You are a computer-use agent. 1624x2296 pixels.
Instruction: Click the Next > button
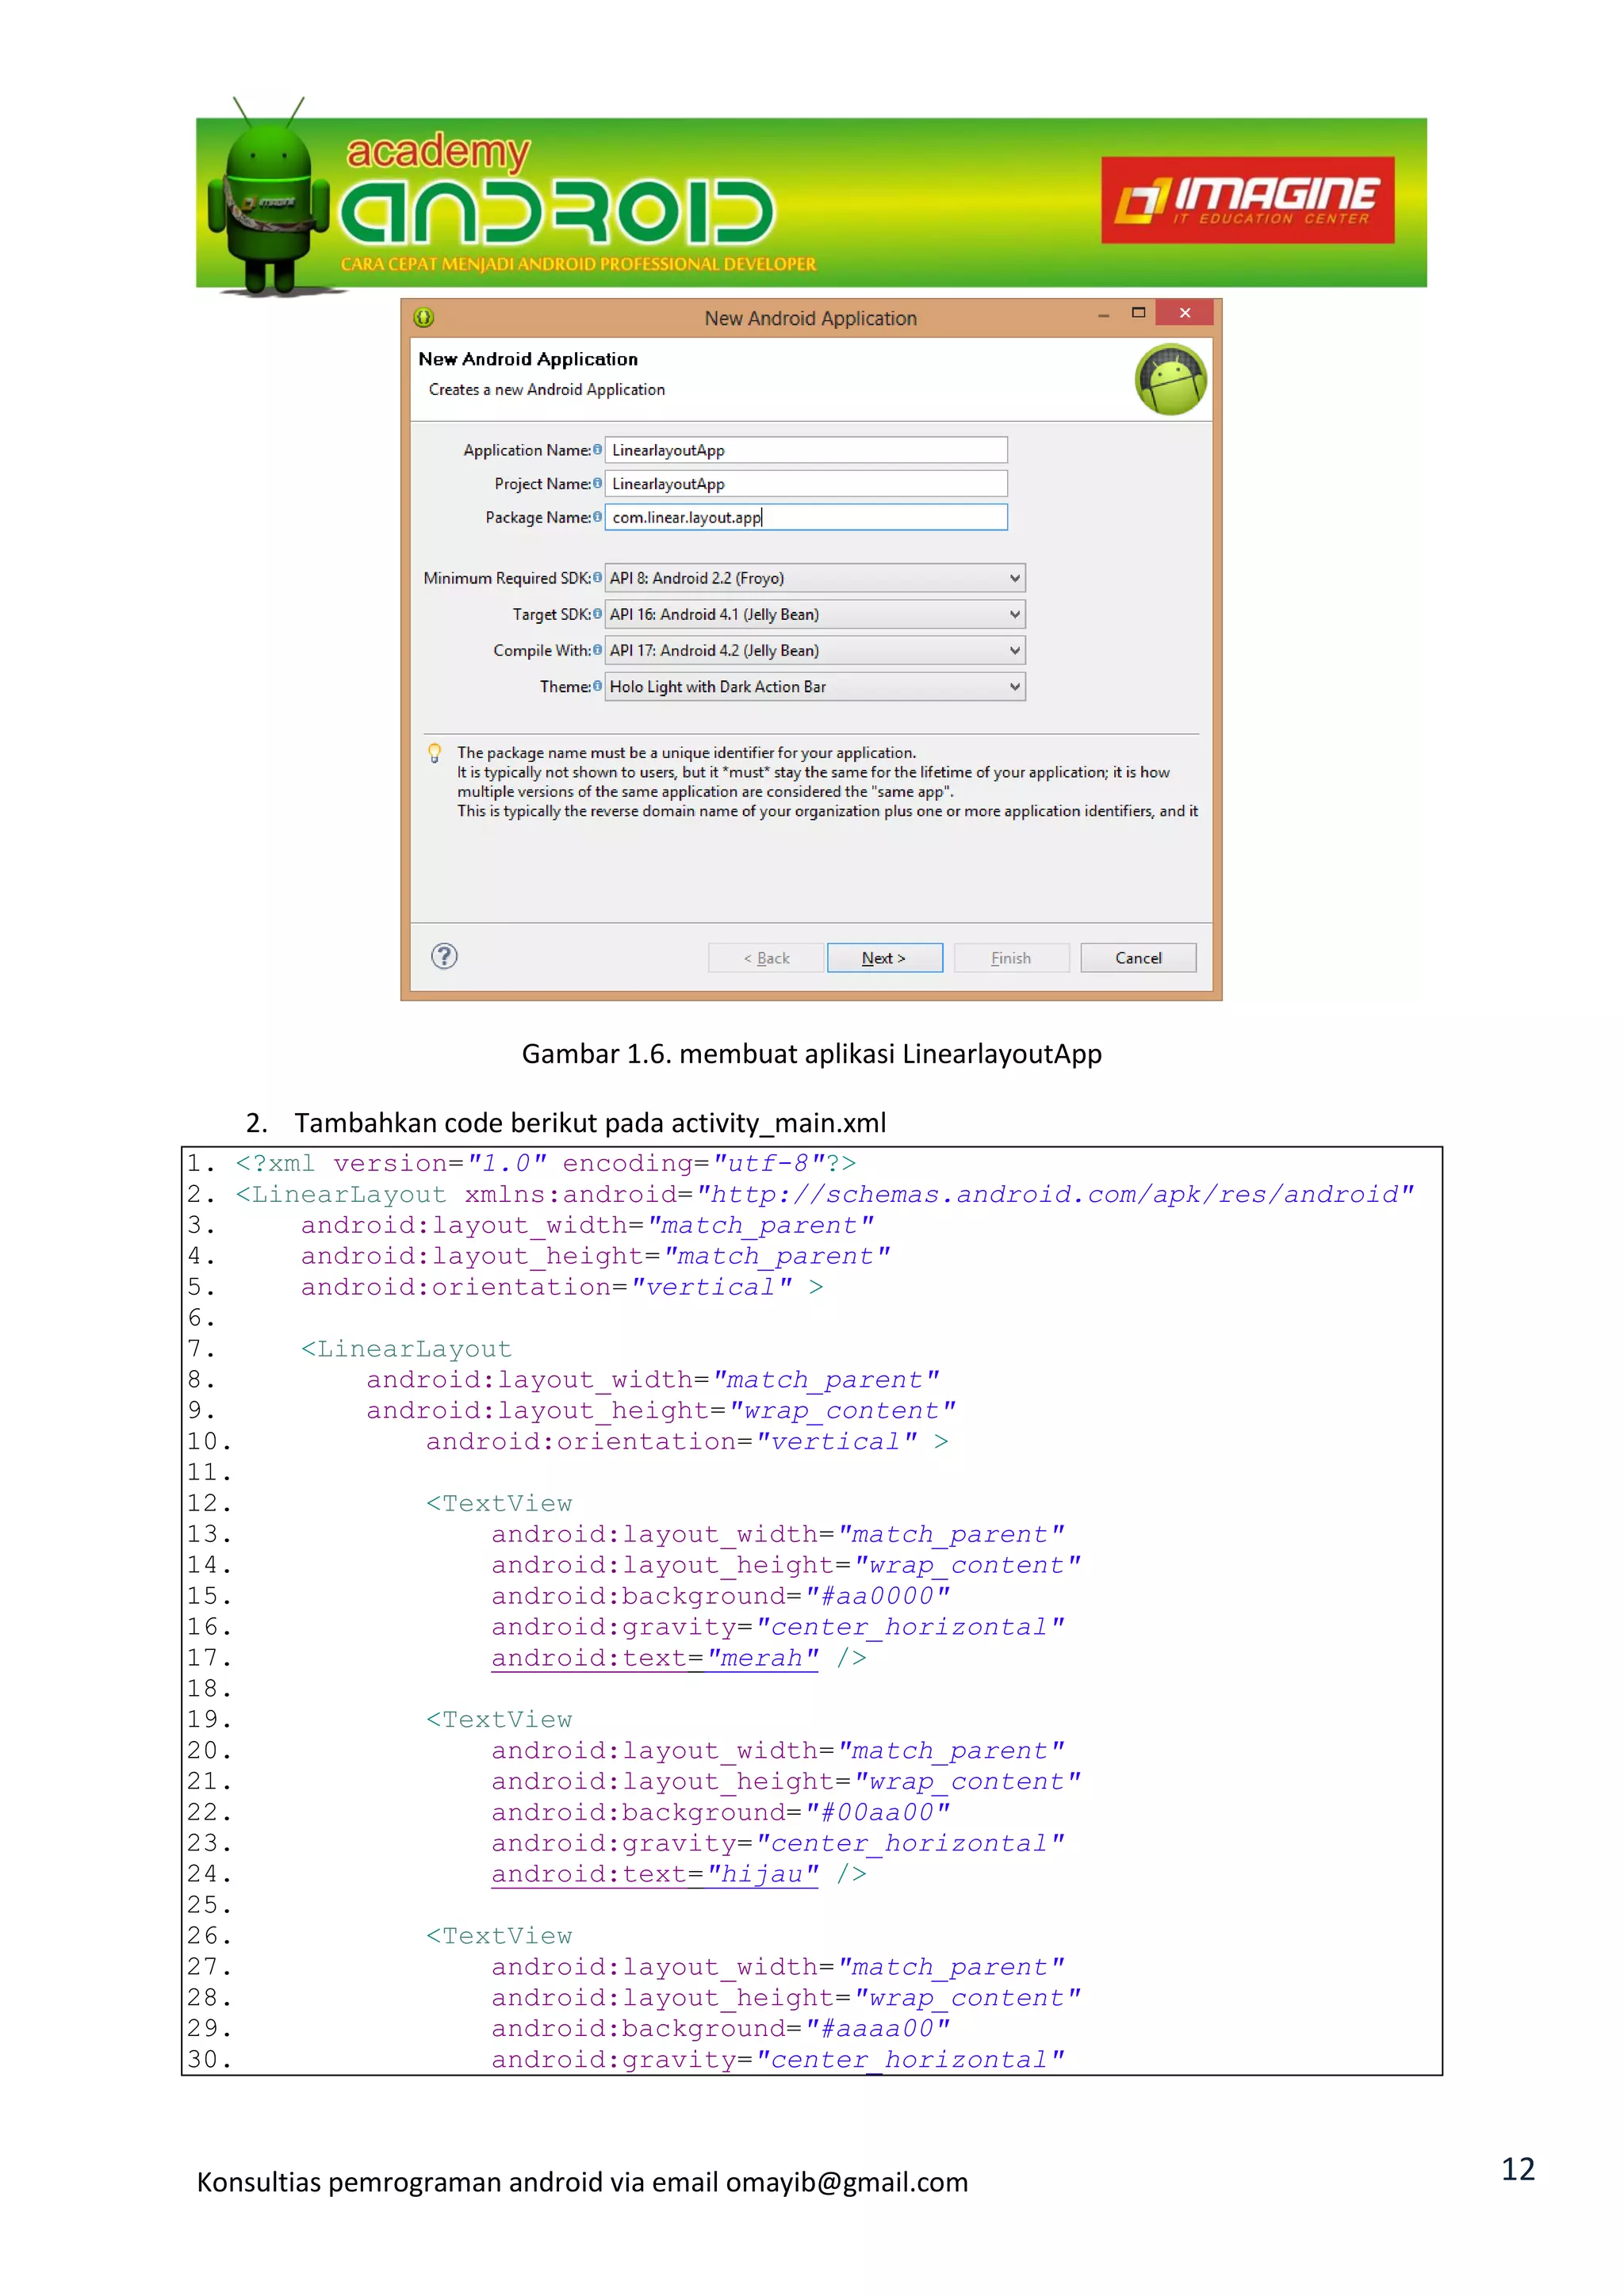[884, 957]
